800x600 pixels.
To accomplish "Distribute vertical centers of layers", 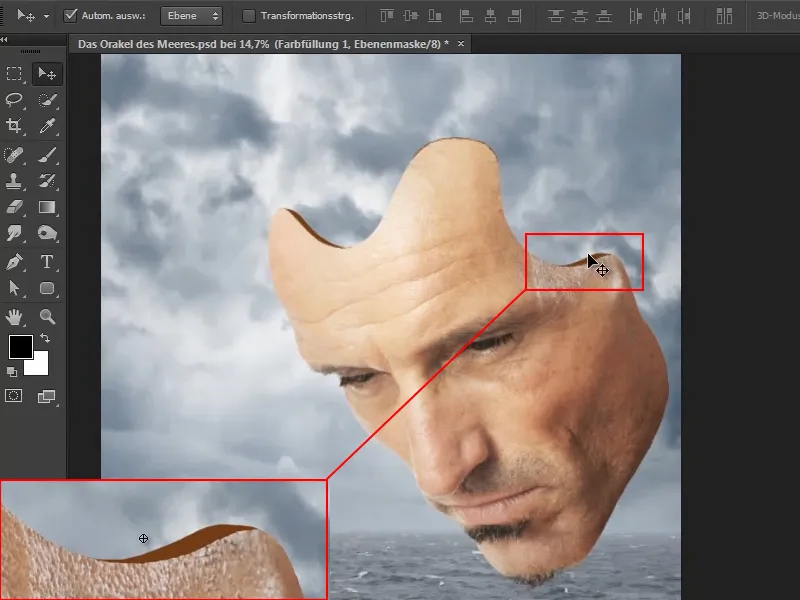I will point(580,16).
